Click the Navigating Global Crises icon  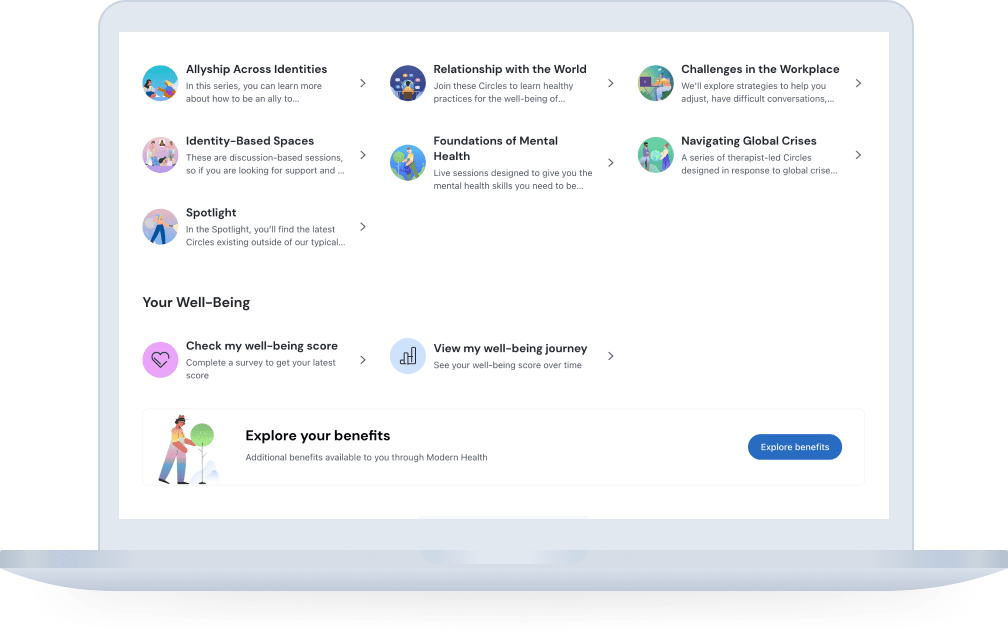point(656,155)
